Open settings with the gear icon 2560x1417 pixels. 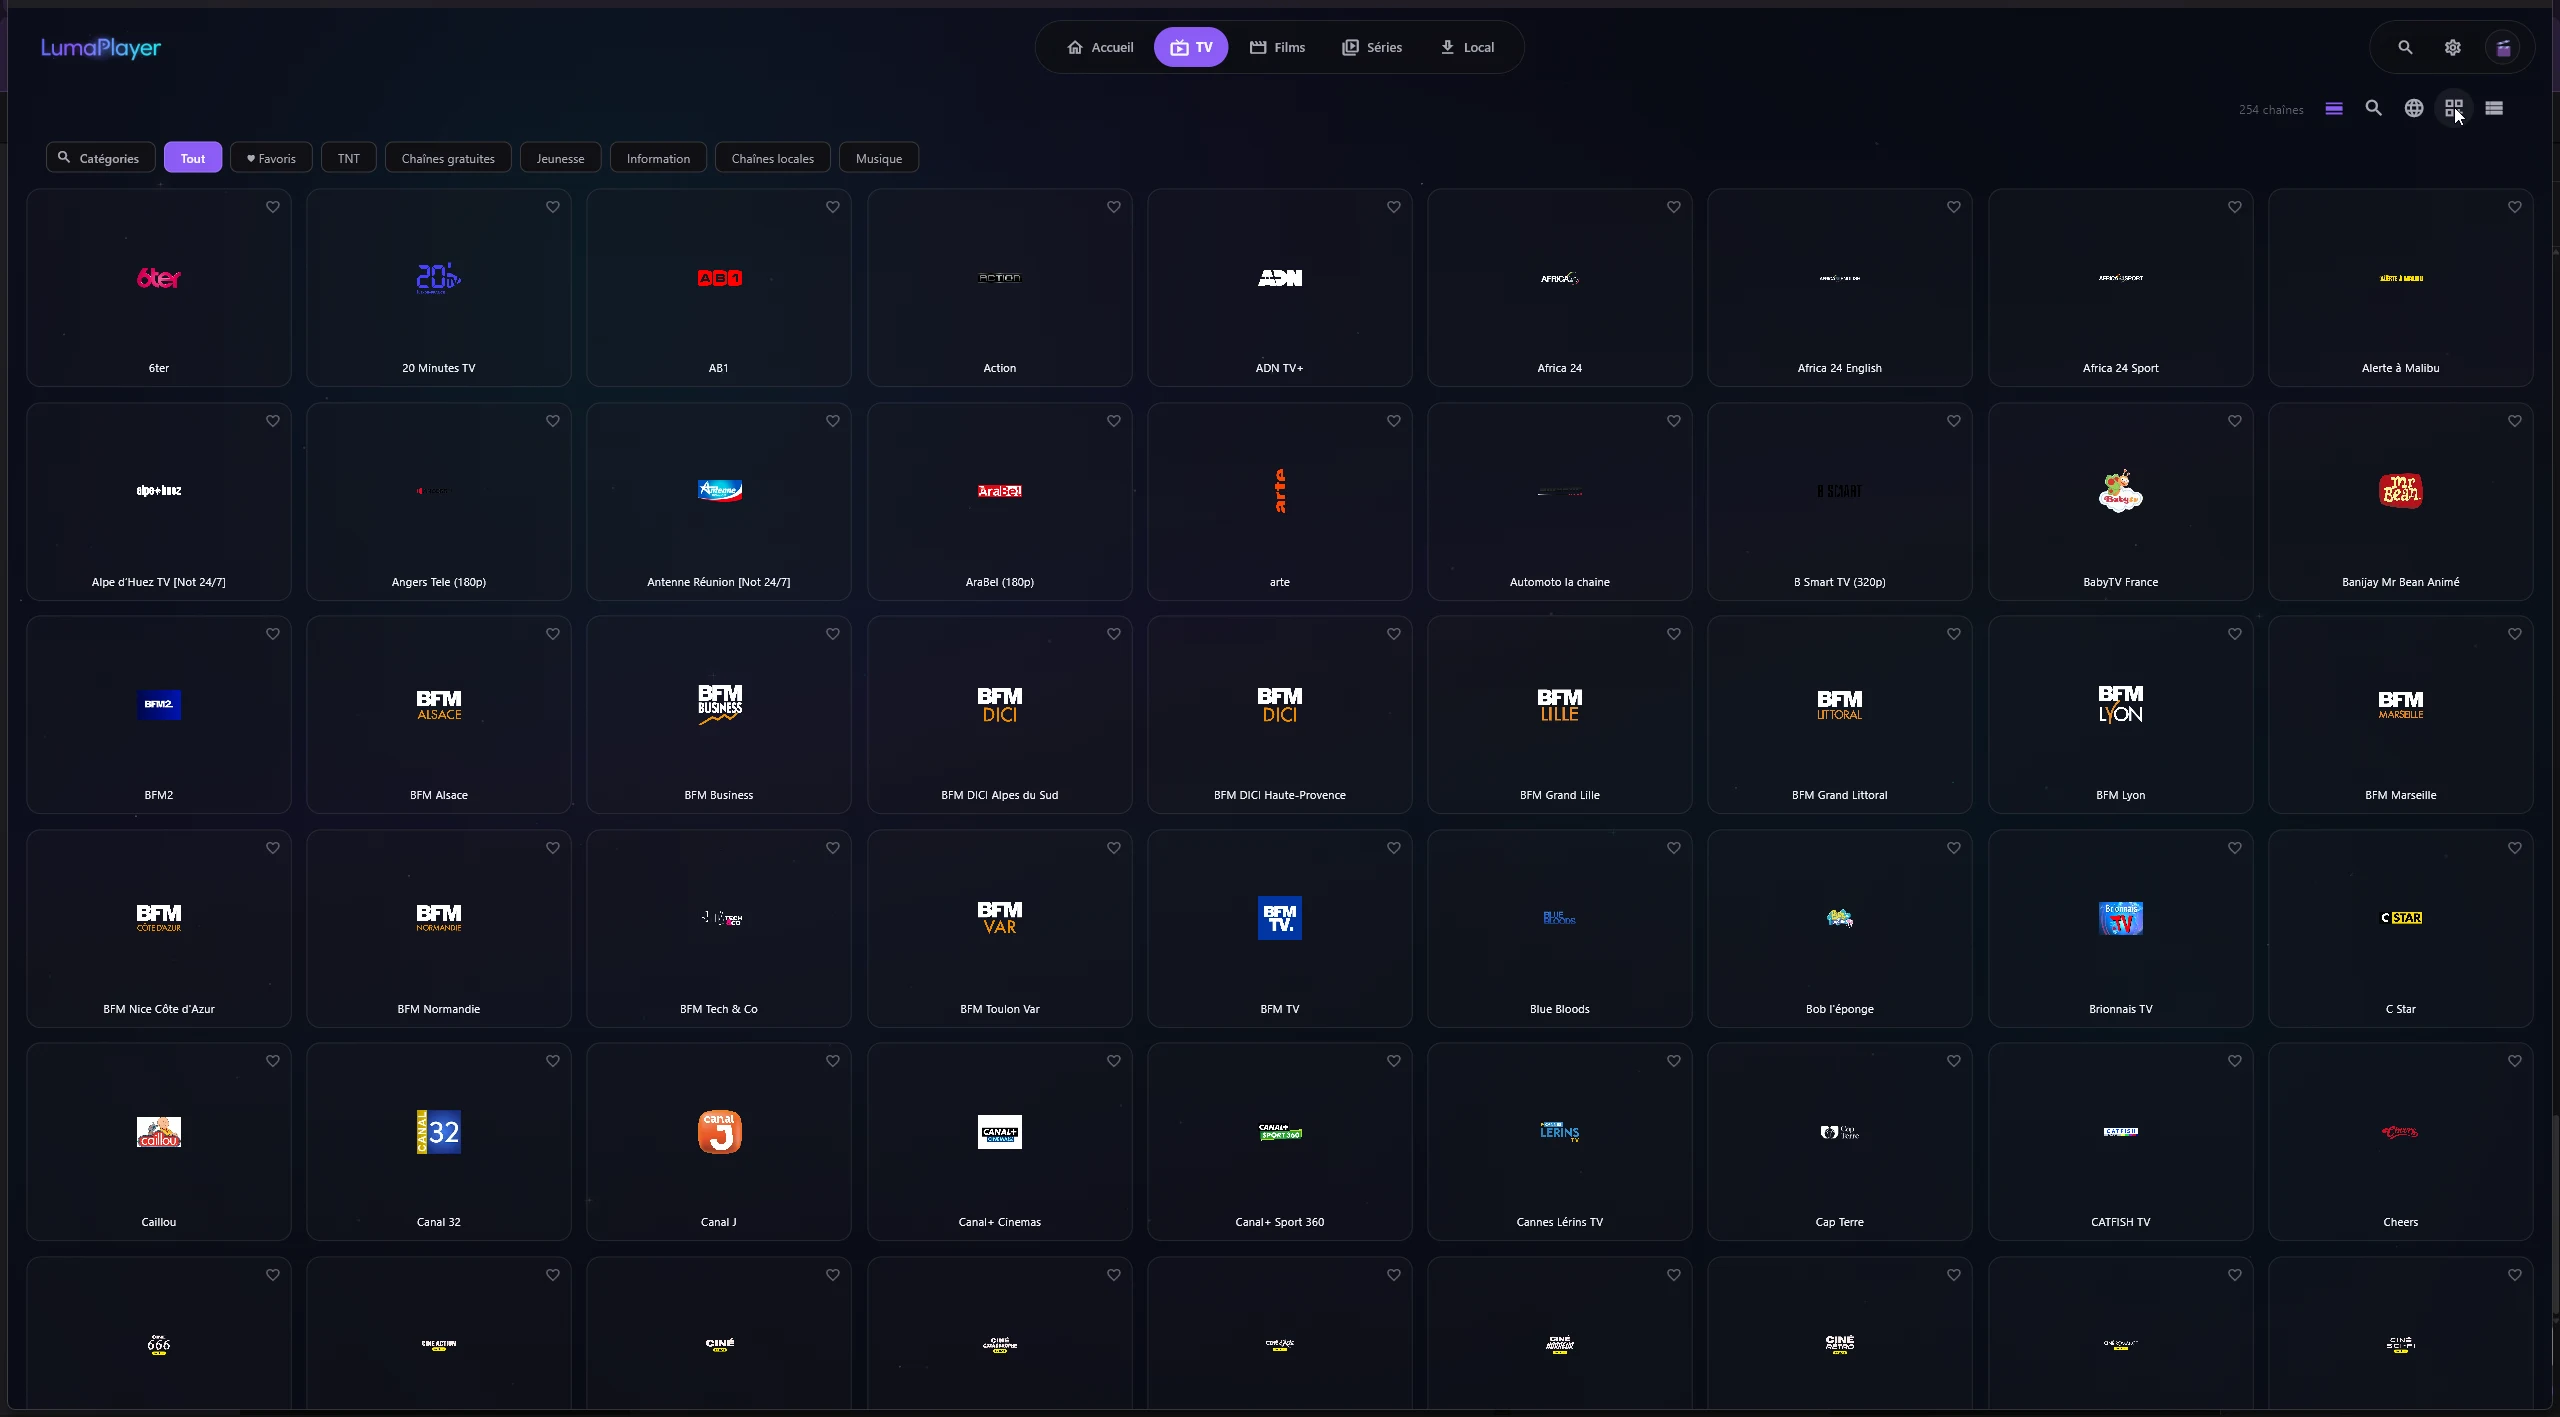click(x=2452, y=47)
